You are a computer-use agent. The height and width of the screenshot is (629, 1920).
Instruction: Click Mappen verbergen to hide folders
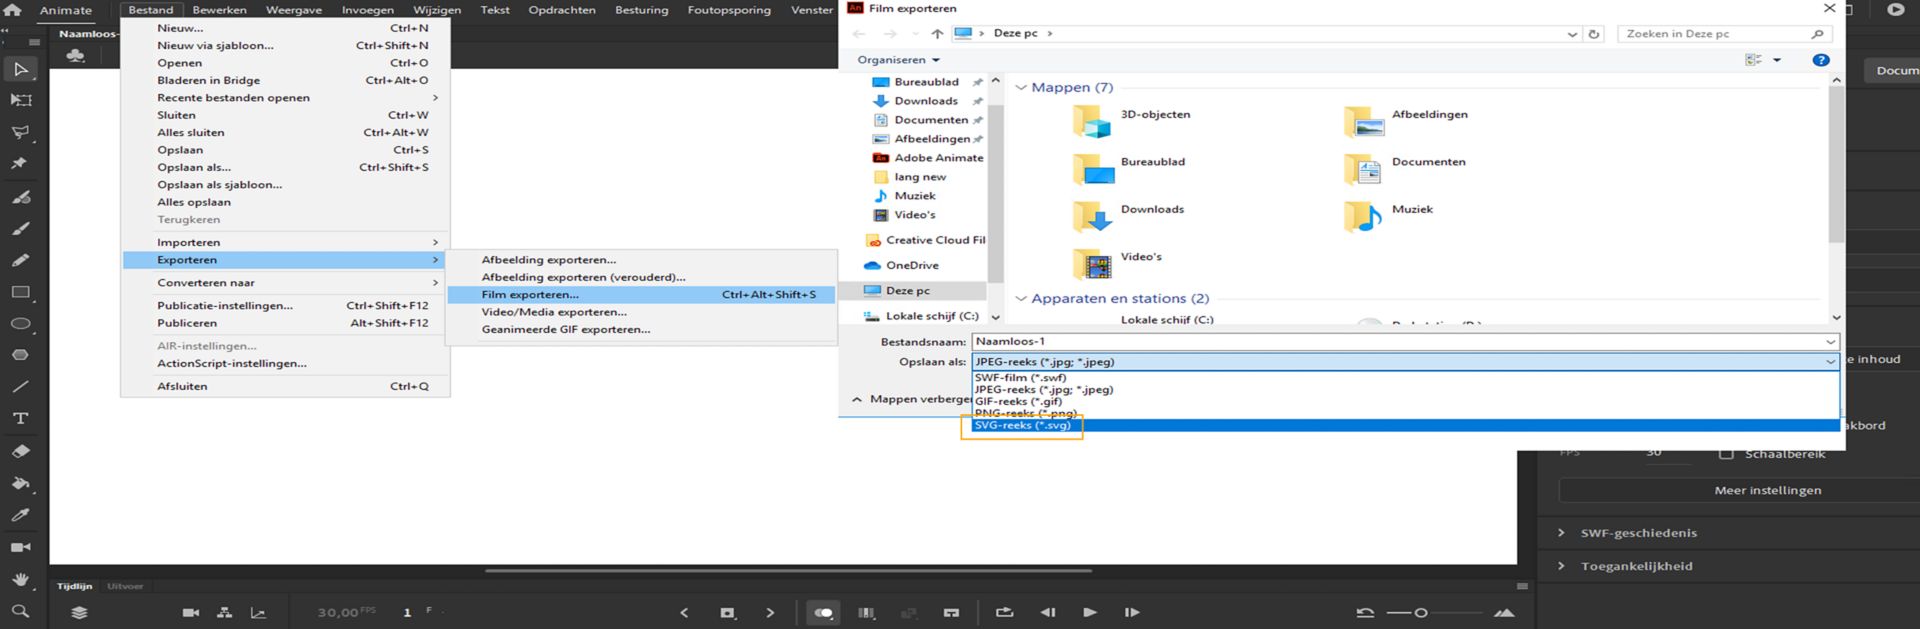[912, 399]
